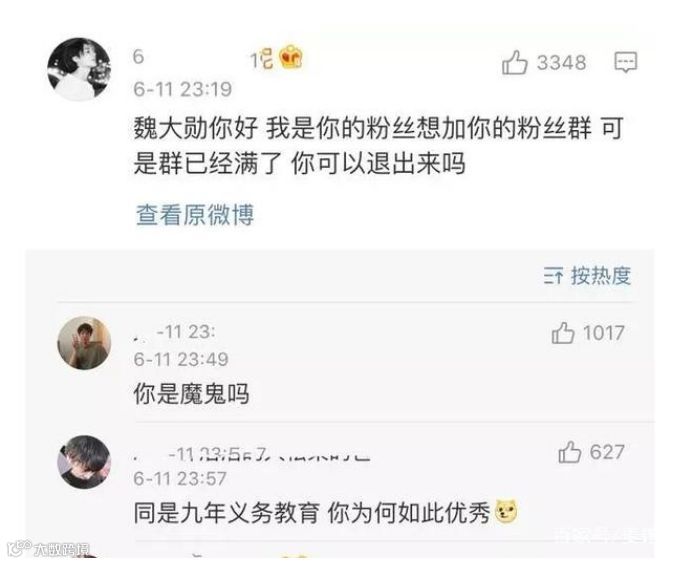Like the main comment with 3348 likes
The height and width of the screenshot is (563, 674).
click(515, 62)
